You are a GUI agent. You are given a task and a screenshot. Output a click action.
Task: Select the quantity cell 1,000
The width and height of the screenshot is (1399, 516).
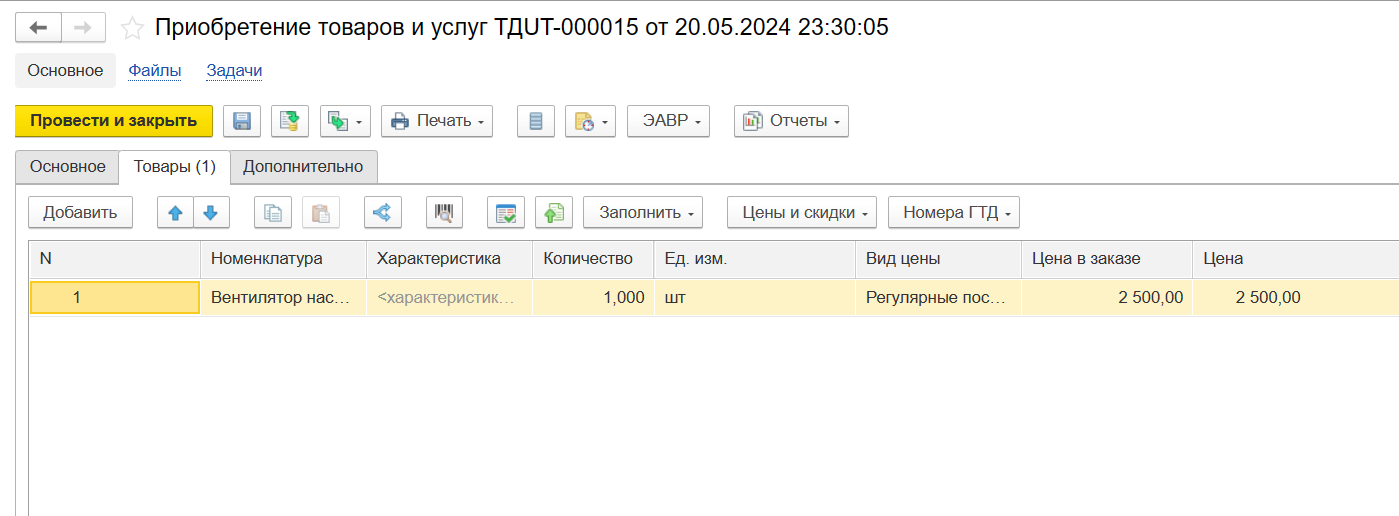[593, 298]
